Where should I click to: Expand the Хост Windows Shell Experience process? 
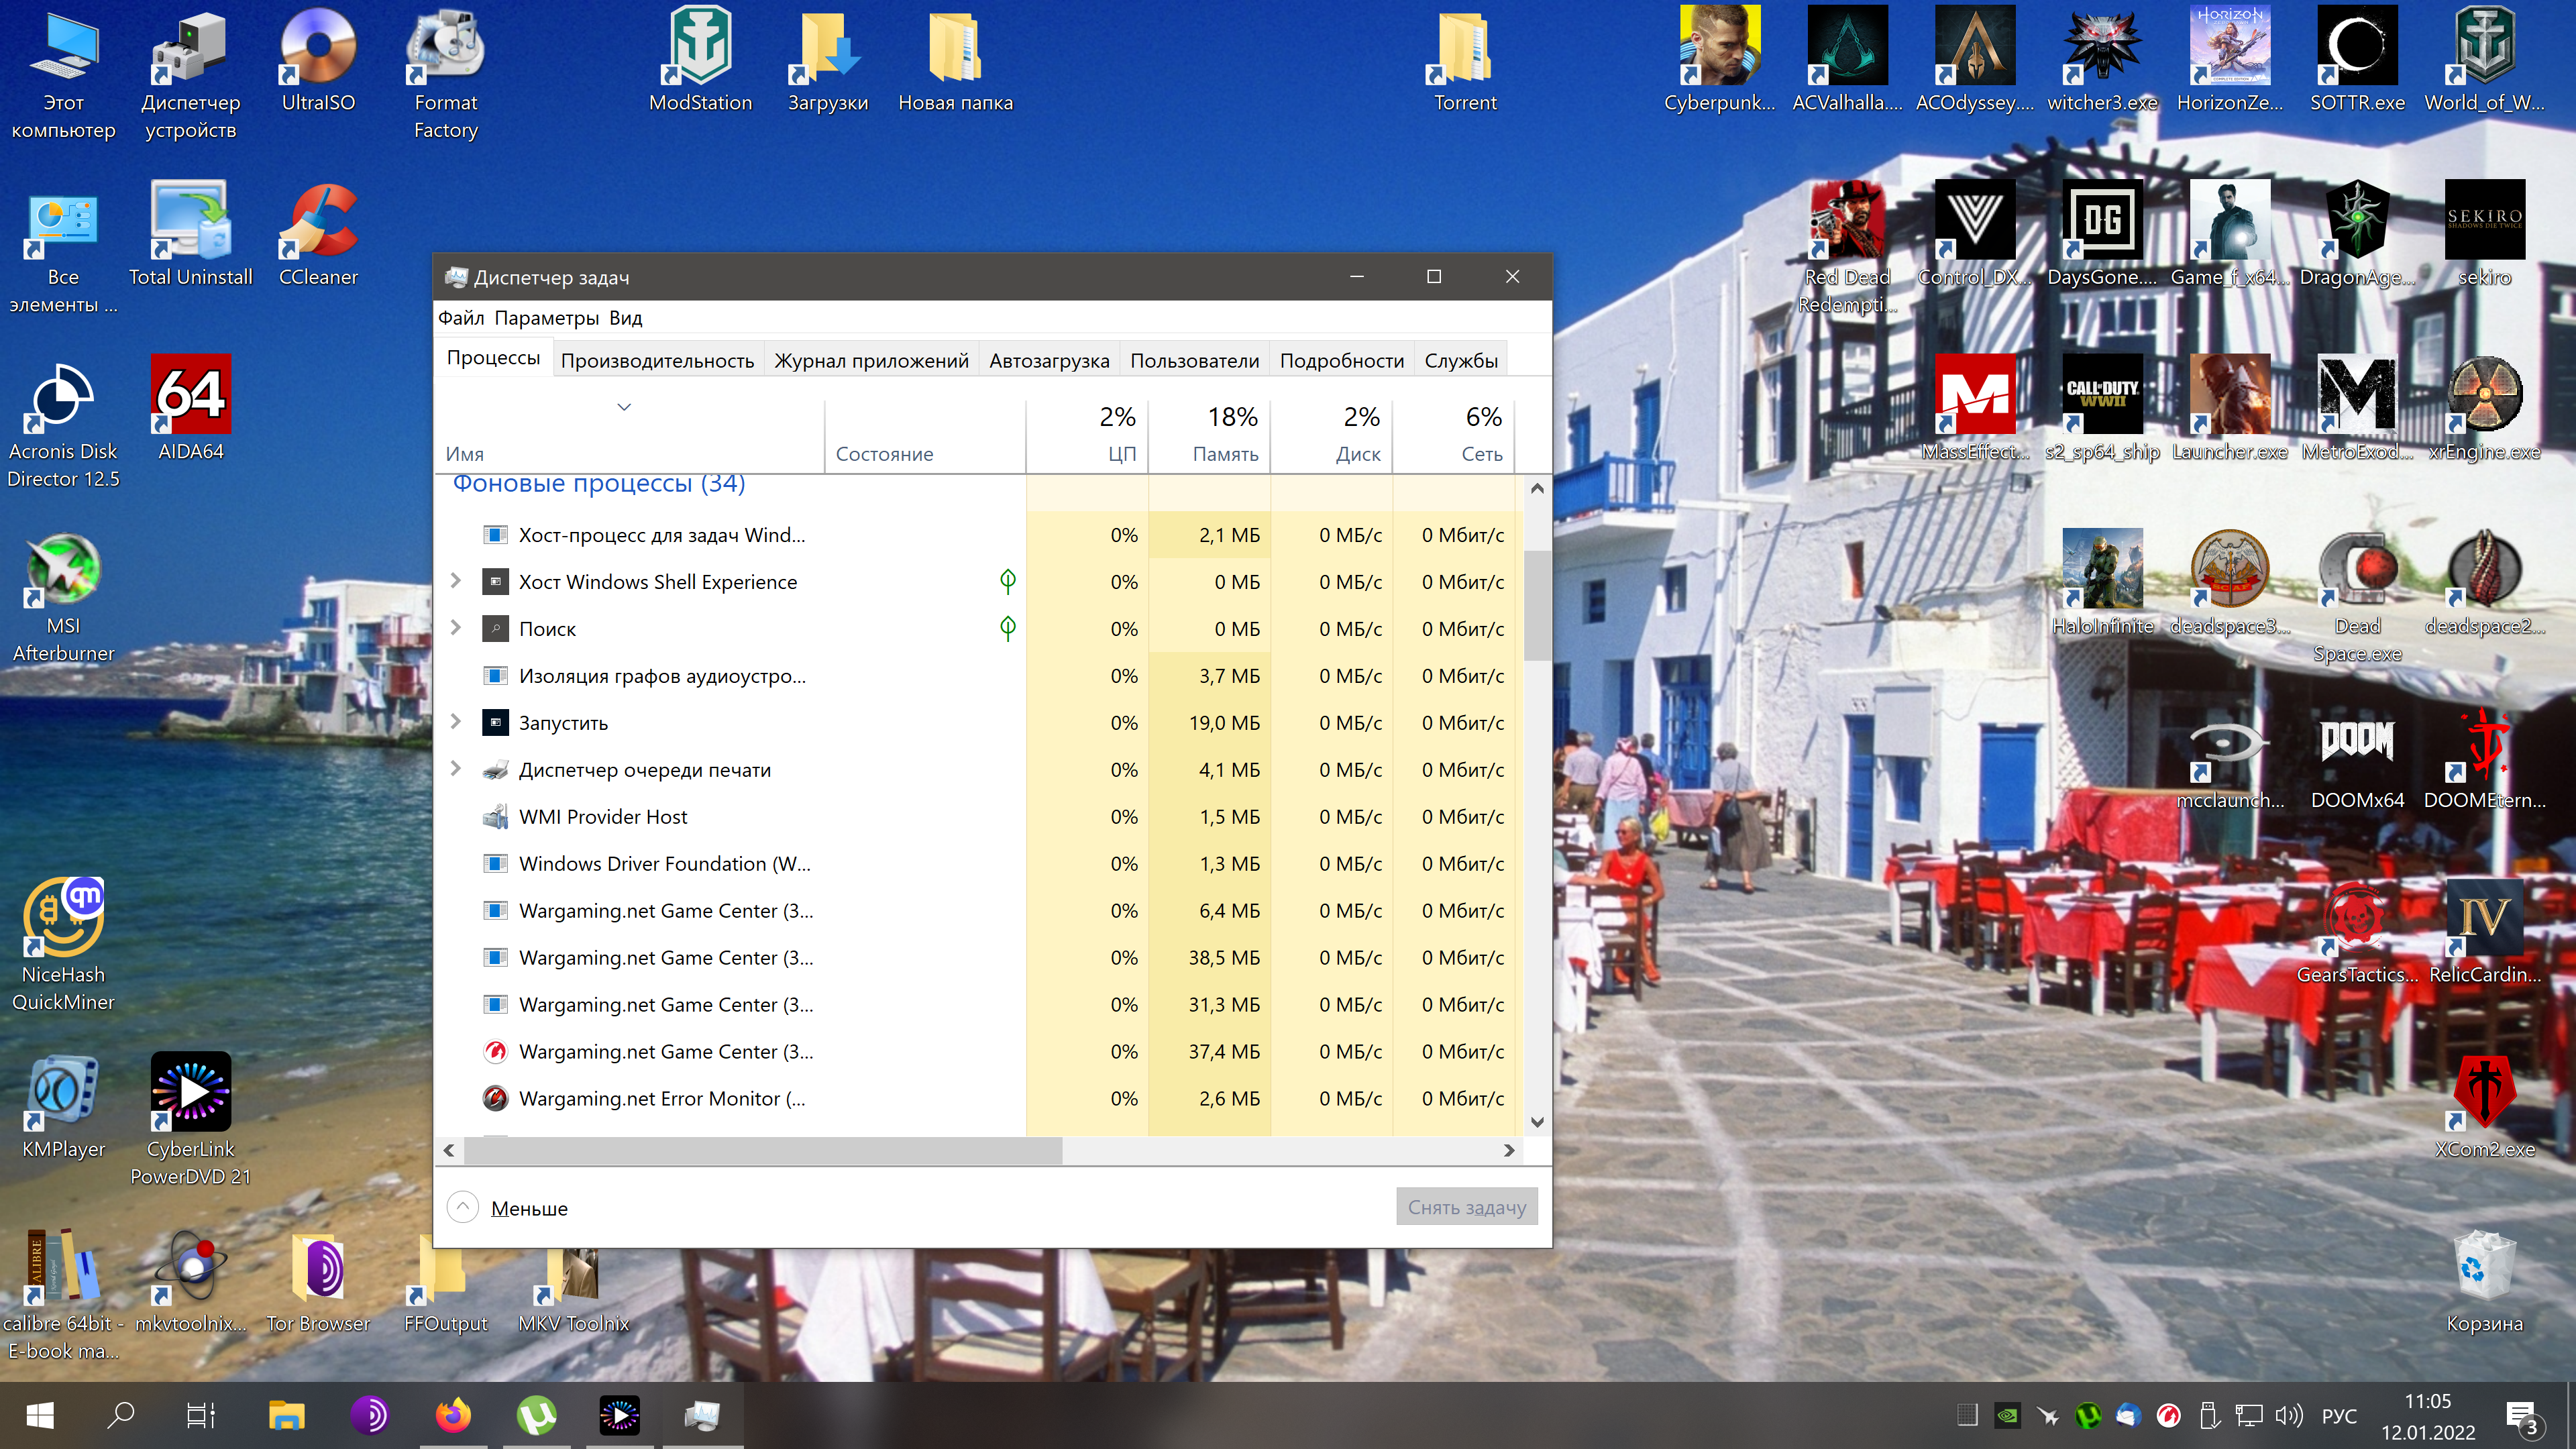[x=456, y=581]
